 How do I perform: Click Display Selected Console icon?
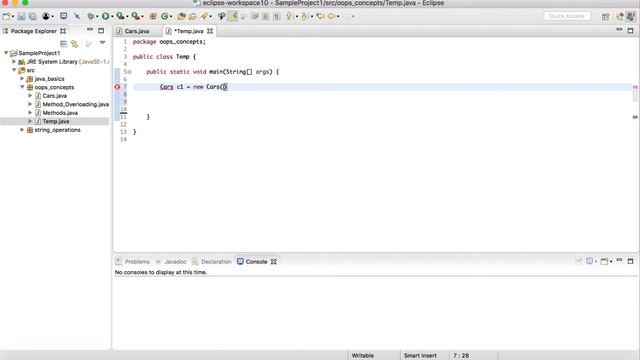589,261
